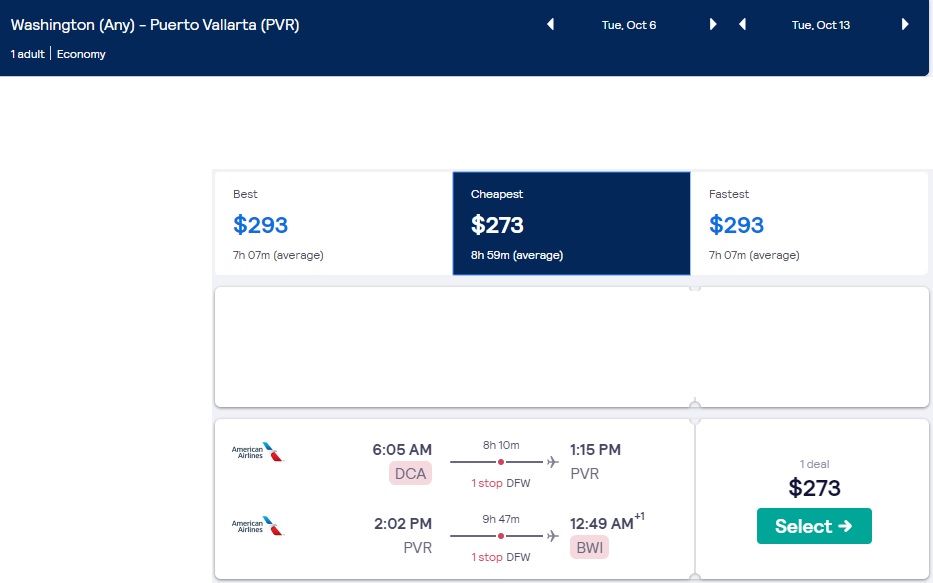View 1 stop DFW details on the return flight
The height and width of the screenshot is (583, 933).
click(500, 557)
